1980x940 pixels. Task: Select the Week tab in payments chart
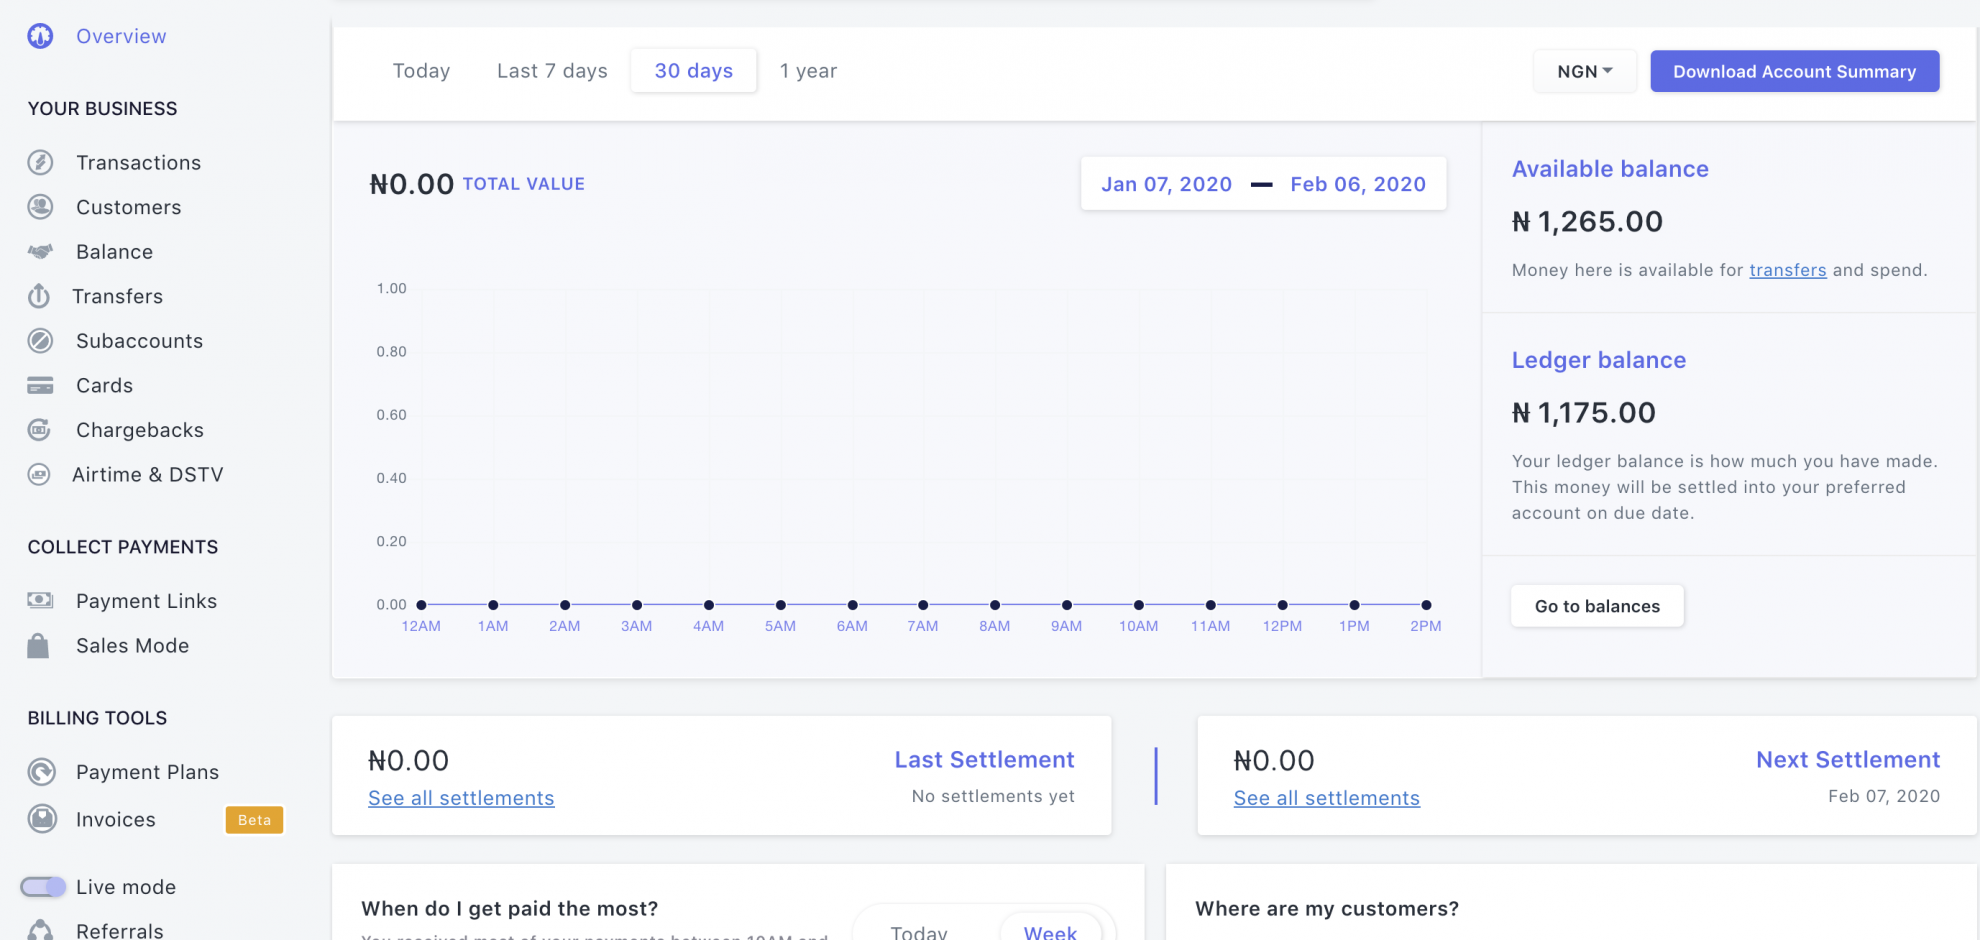(1050, 930)
